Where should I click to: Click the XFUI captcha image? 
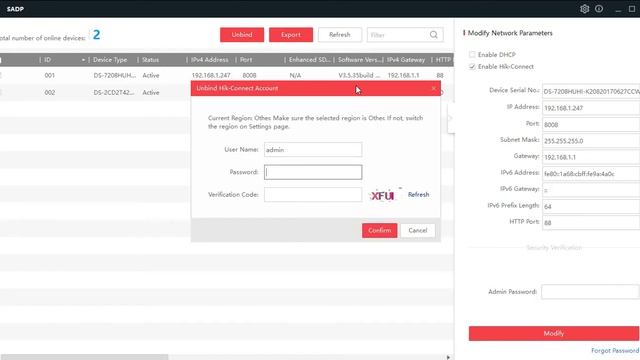(x=383, y=195)
